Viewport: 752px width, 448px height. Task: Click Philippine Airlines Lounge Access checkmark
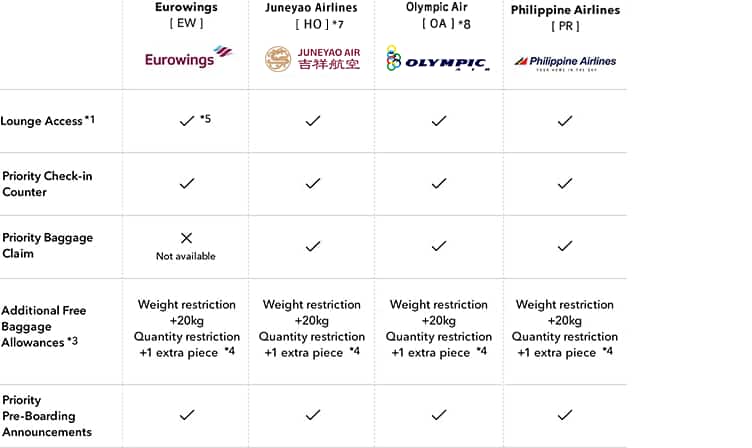point(565,121)
